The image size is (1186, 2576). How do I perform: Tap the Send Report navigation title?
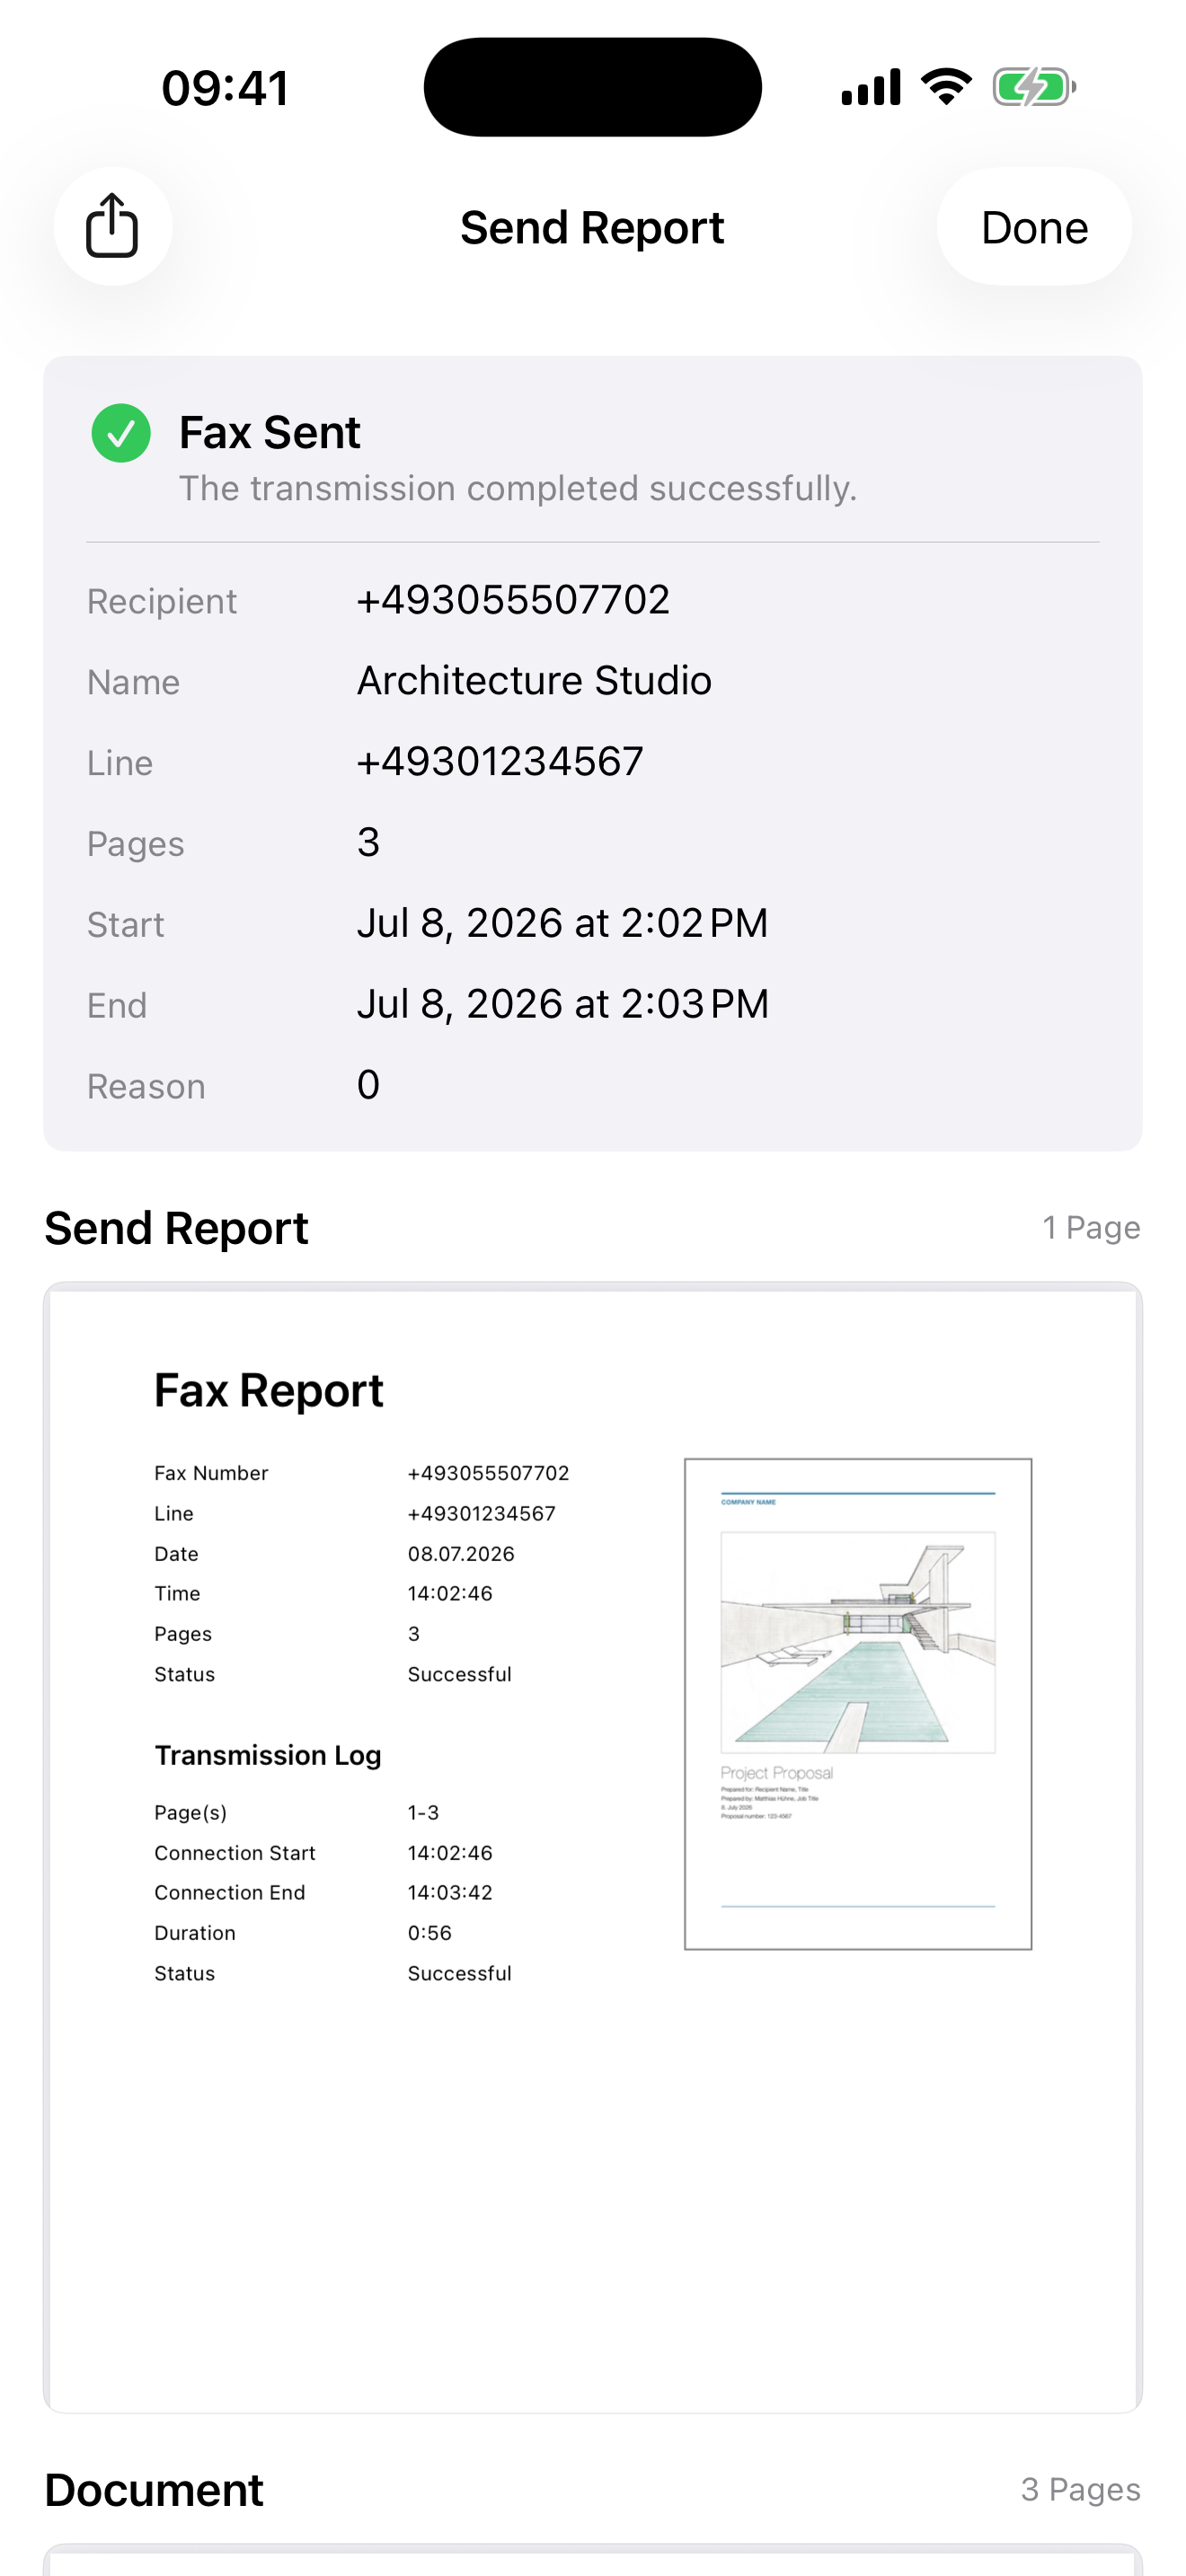coord(592,228)
